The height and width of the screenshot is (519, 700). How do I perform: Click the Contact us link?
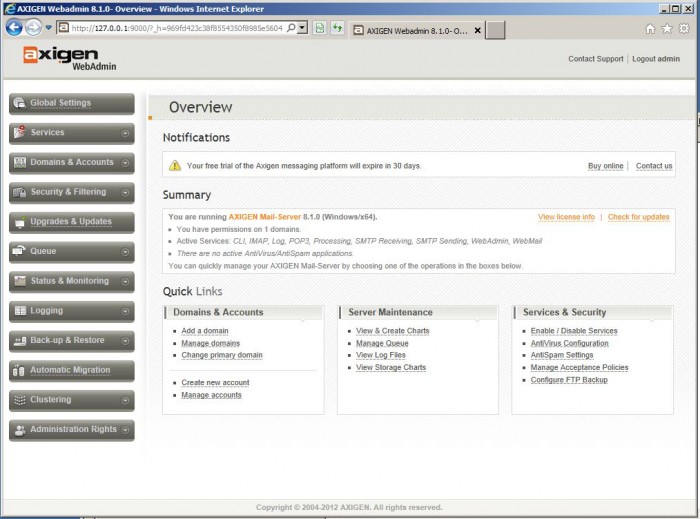point(654,166)
